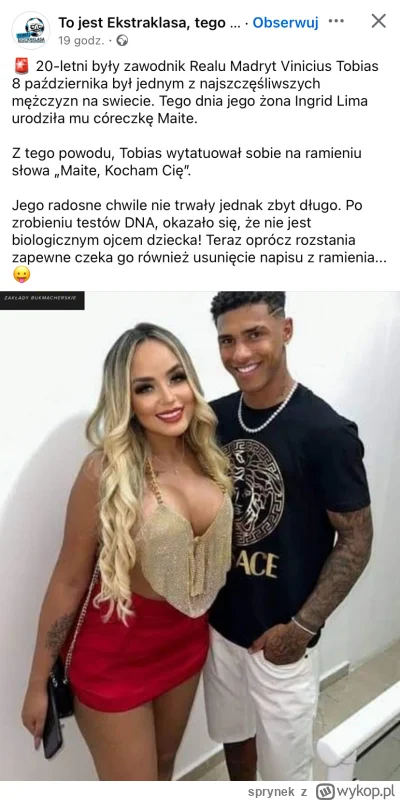Screen dimensions: 400x801
Task: Select the paragraph starting 'Jego radosne chwile'
Action: (199, 240)
